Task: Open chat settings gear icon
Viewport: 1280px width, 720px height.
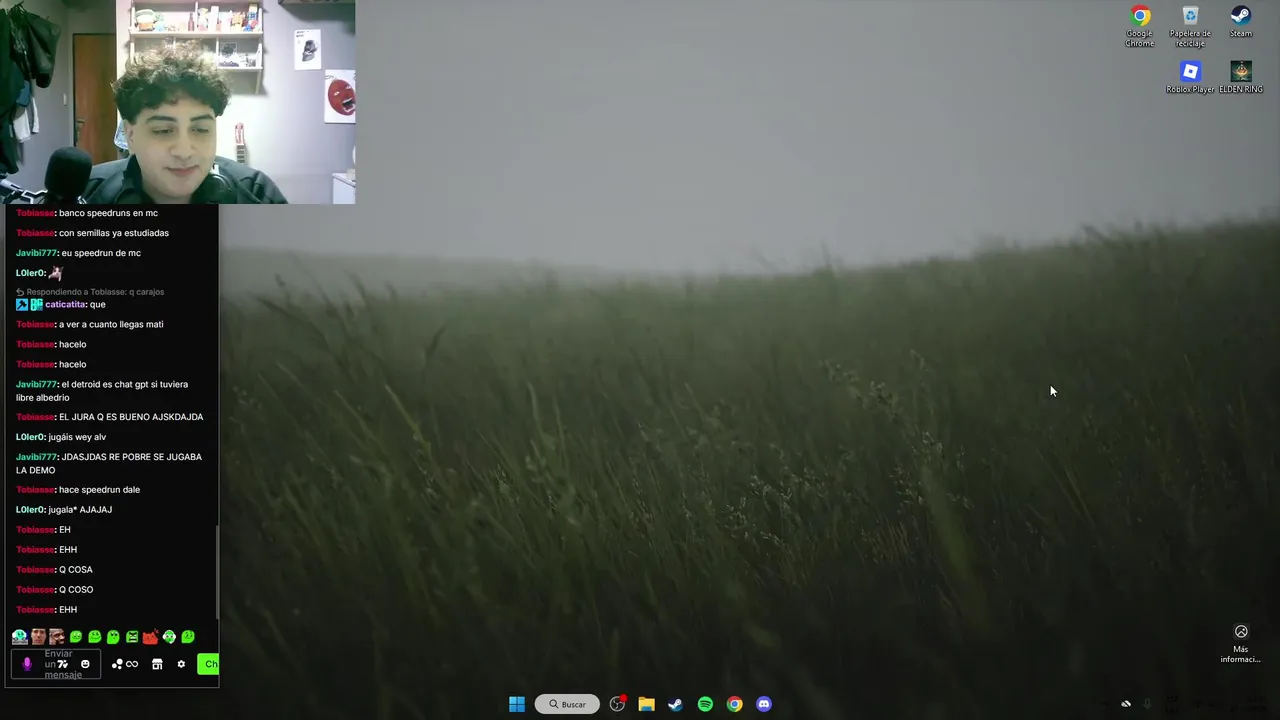Action: [181, 664]
